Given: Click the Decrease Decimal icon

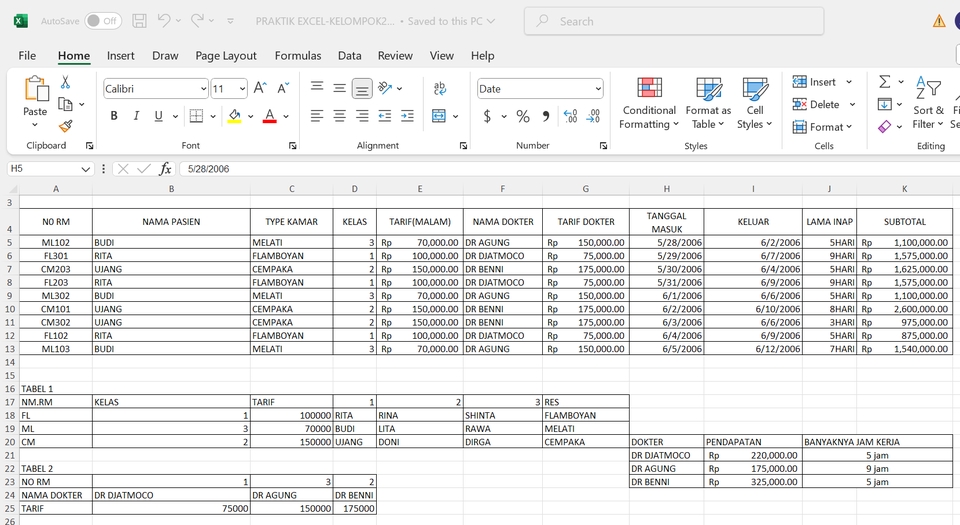Looking at the screenshot, I should tap(593, 116).
